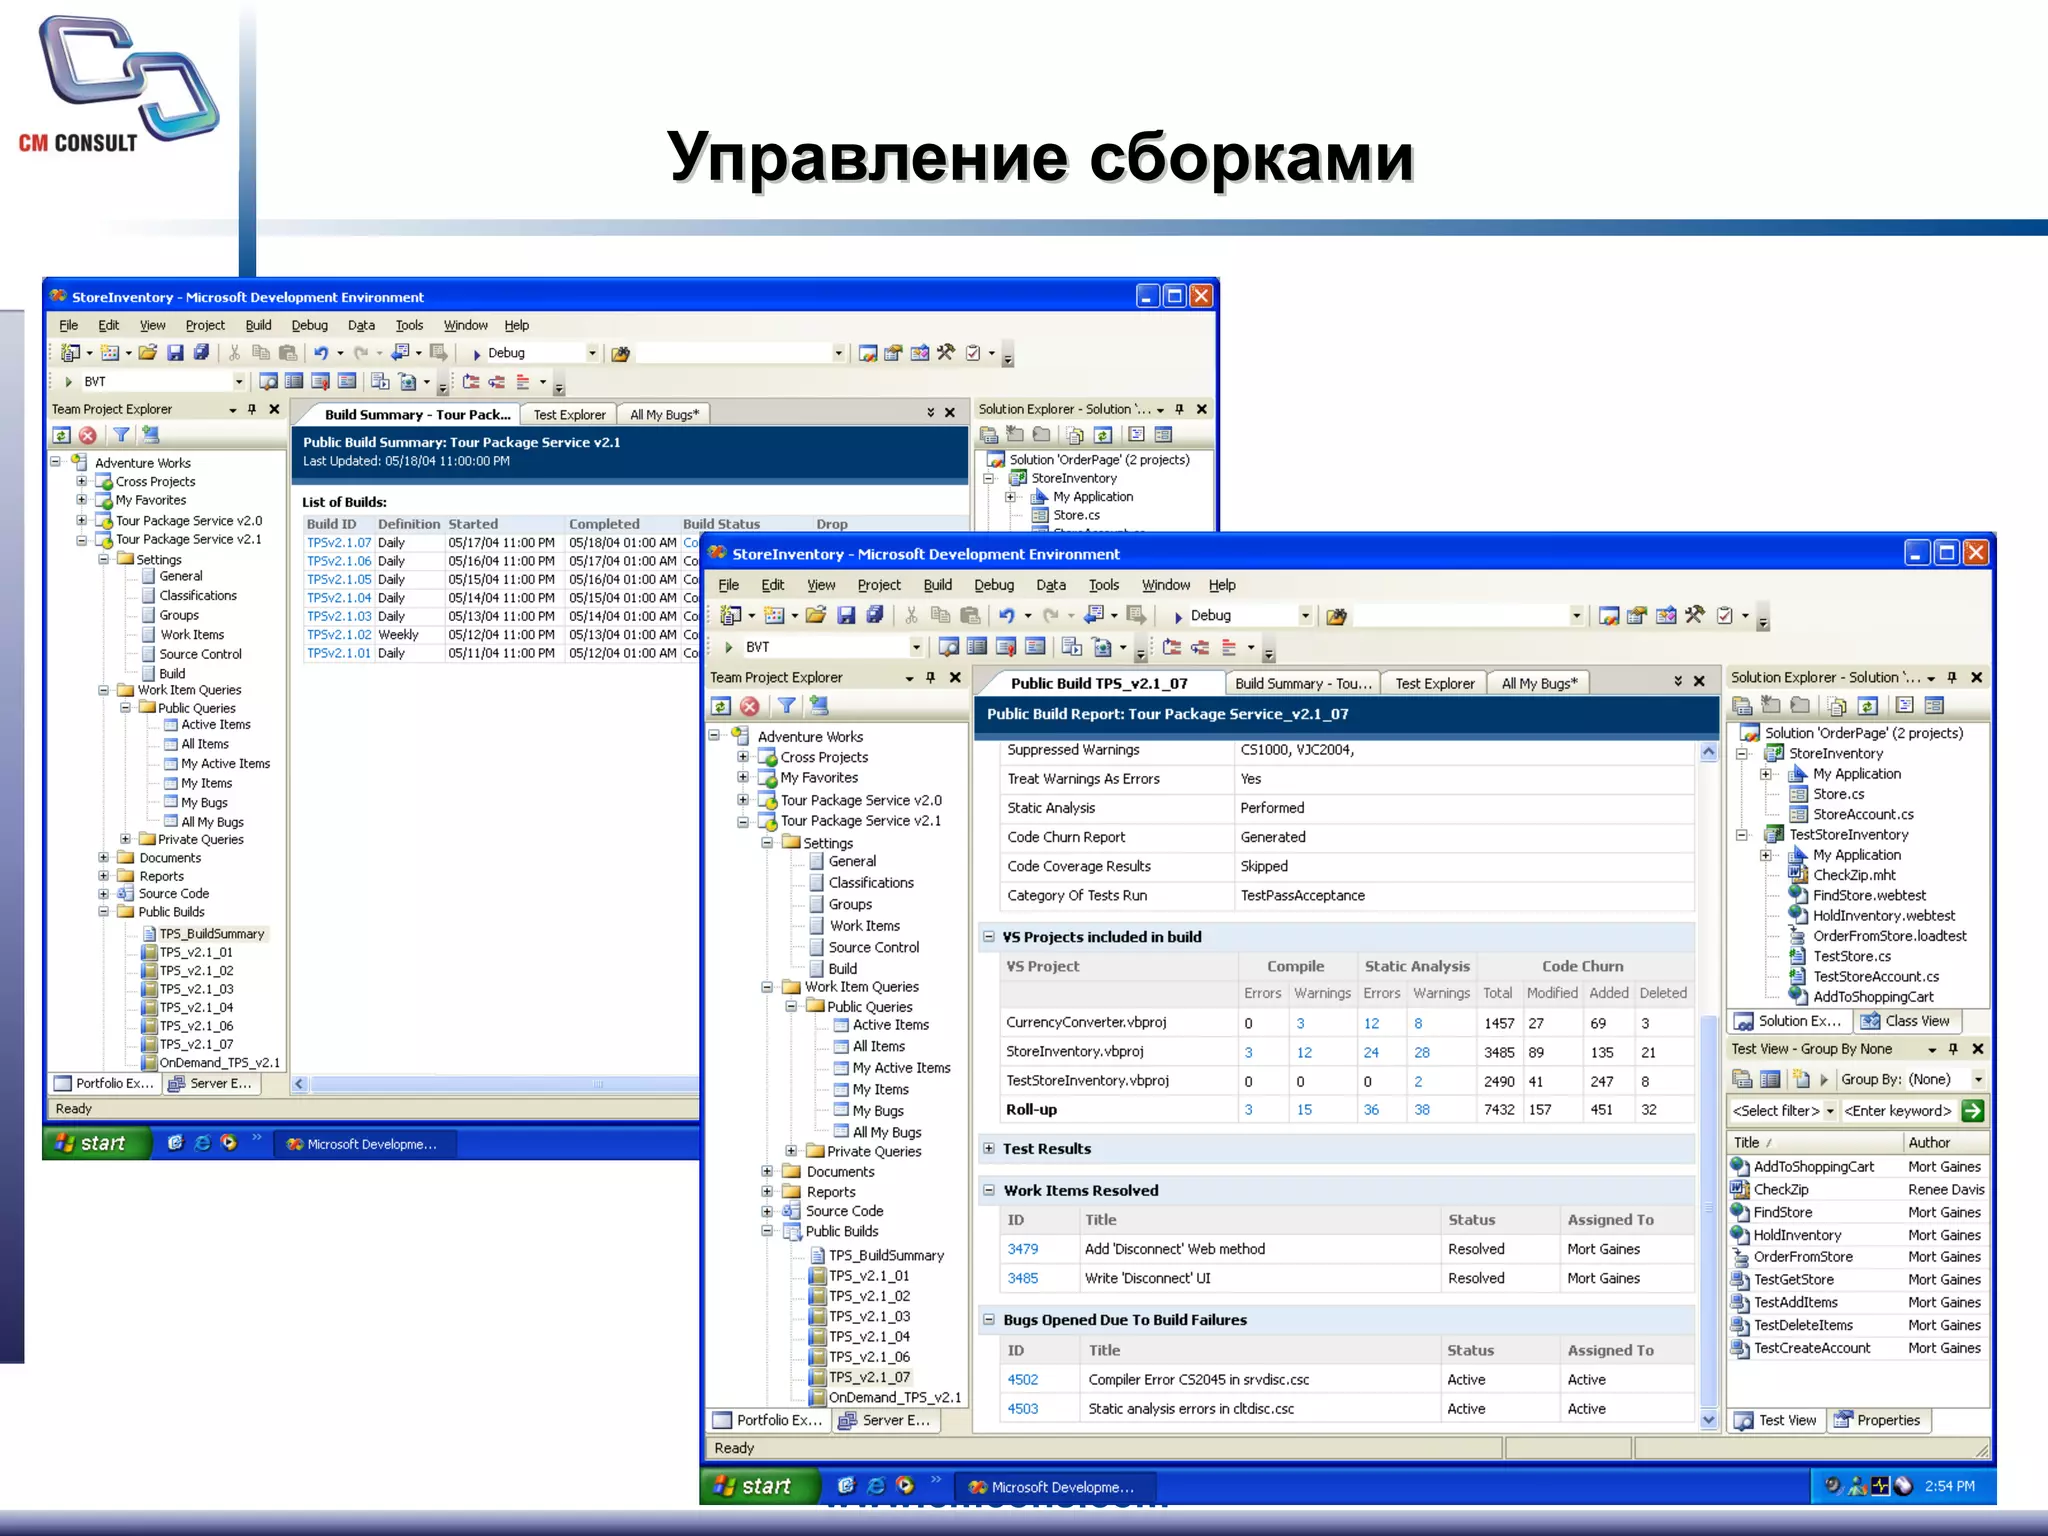Click Undo arrow in back window toolbar
The width and height of the screenshot is (2048, 1536).
click(x=321, y=353)
